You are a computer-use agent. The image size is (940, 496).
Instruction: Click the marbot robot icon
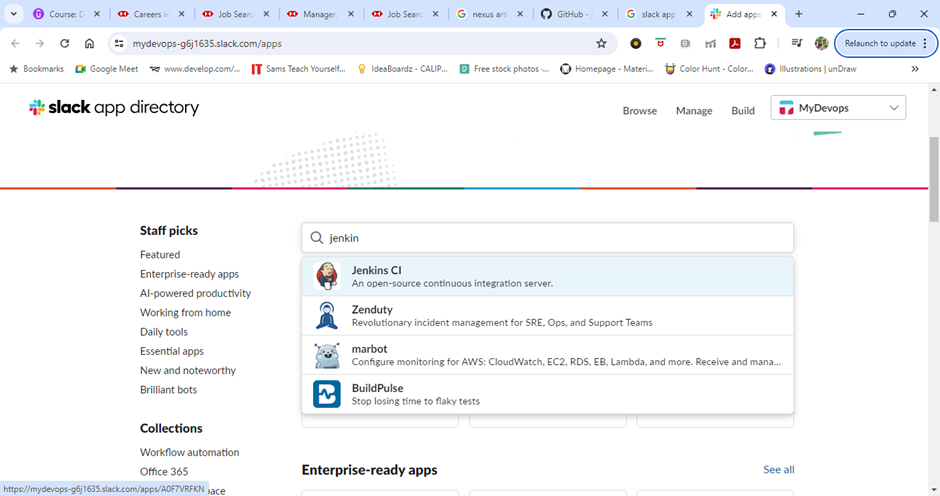(327, 355)
